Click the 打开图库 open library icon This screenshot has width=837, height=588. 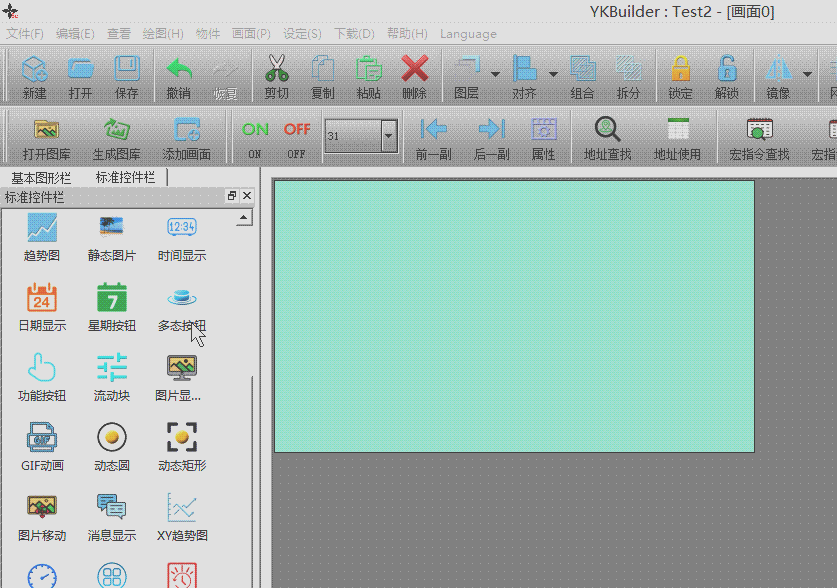(x=46, y=137)
